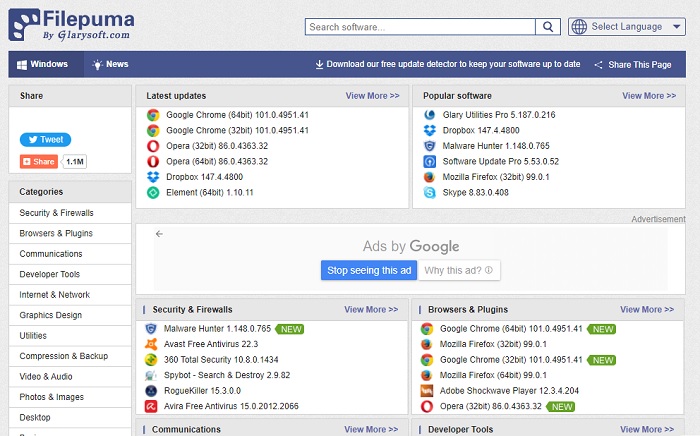Click the globe icon in language selector
The image size is (700, 436).
(x=579, y=27)
